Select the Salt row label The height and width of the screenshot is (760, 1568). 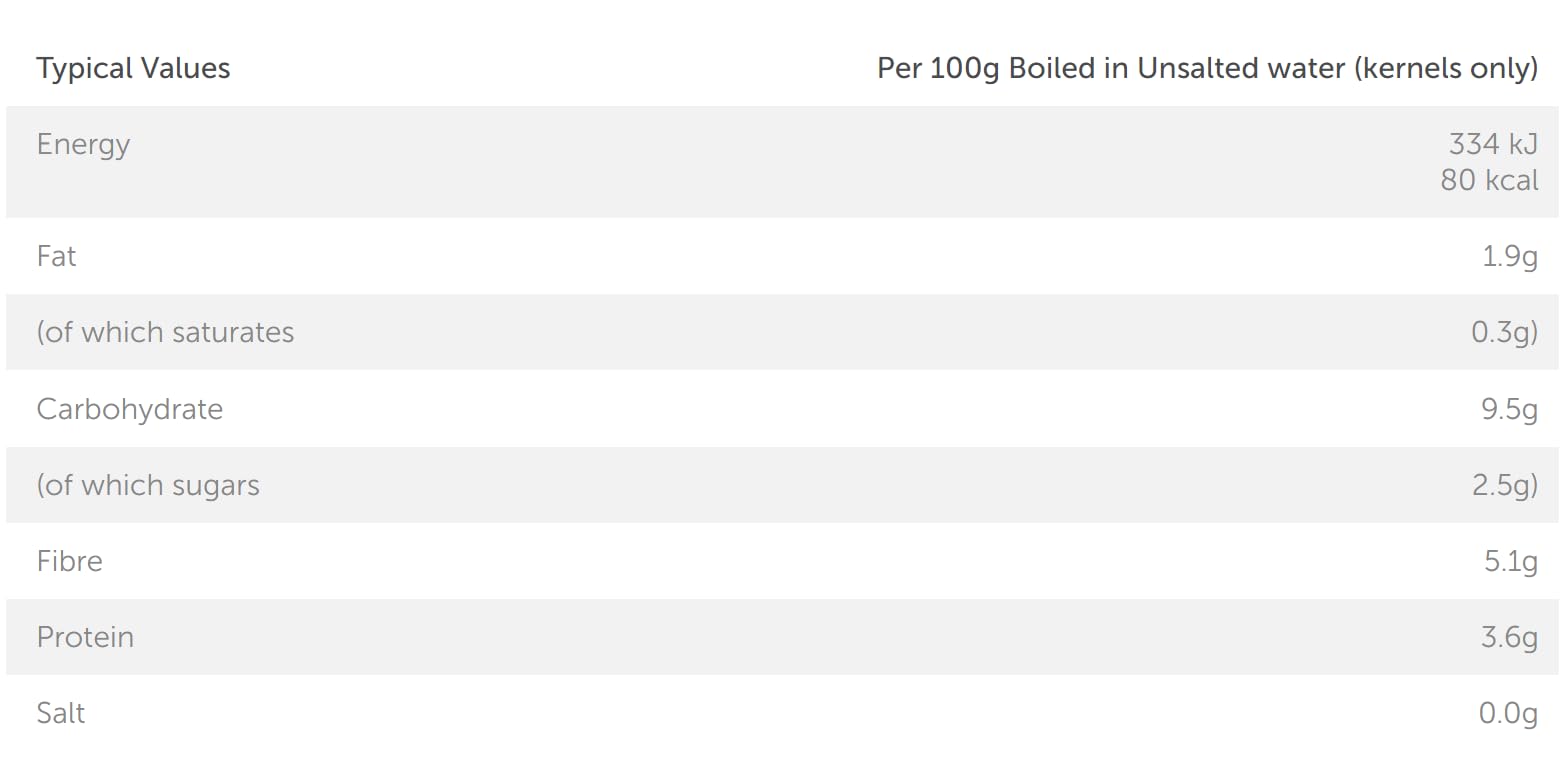coord(60,713)
